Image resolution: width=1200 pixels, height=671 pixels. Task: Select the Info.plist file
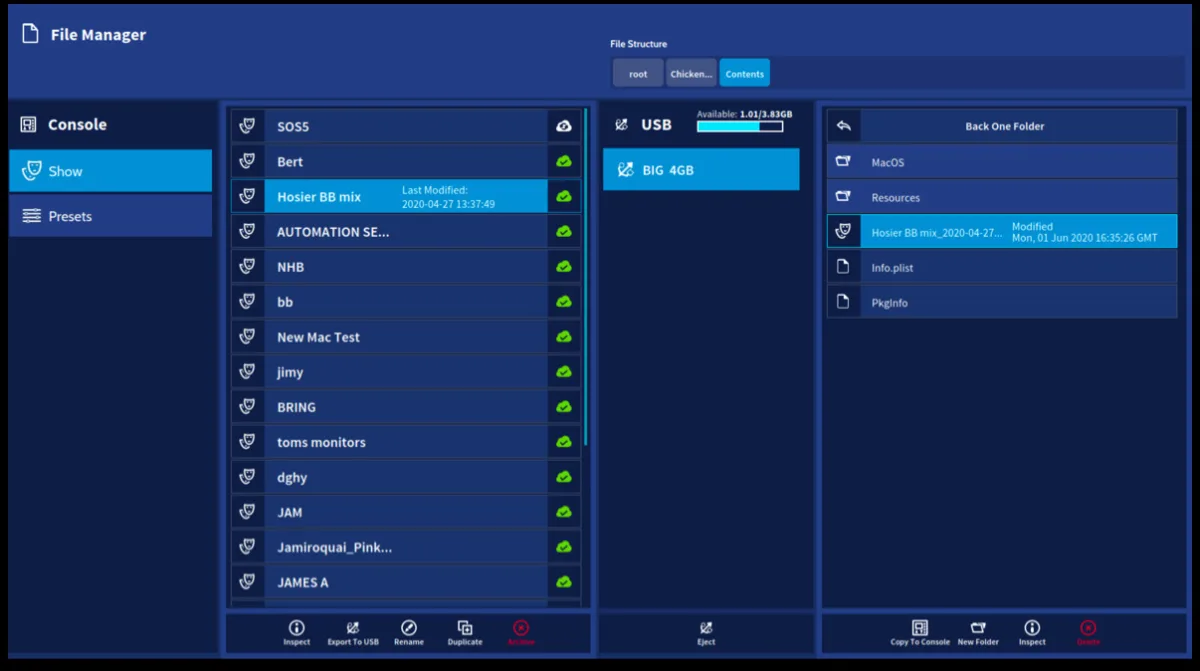pos(1002,267)
